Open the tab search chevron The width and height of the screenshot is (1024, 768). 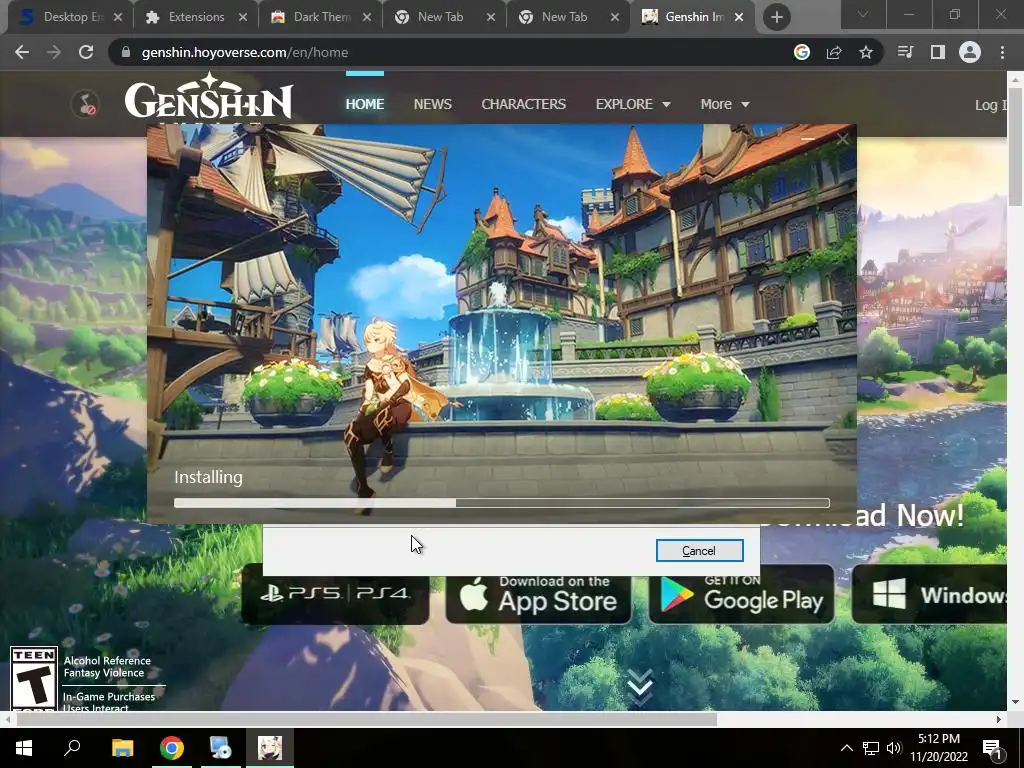[x=863, y=15]
